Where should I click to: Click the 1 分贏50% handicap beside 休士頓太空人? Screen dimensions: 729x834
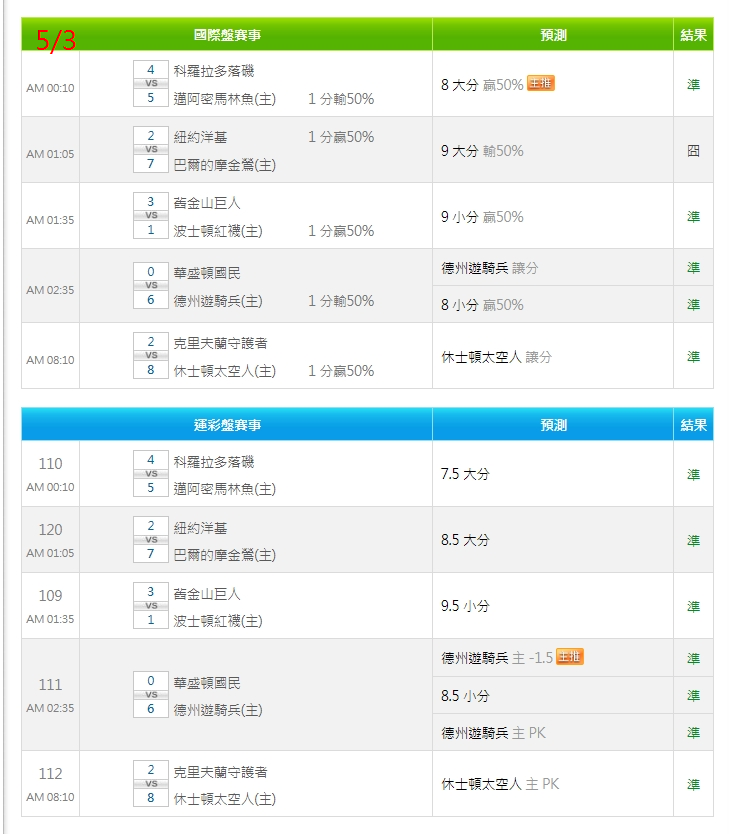coord(341,371)
